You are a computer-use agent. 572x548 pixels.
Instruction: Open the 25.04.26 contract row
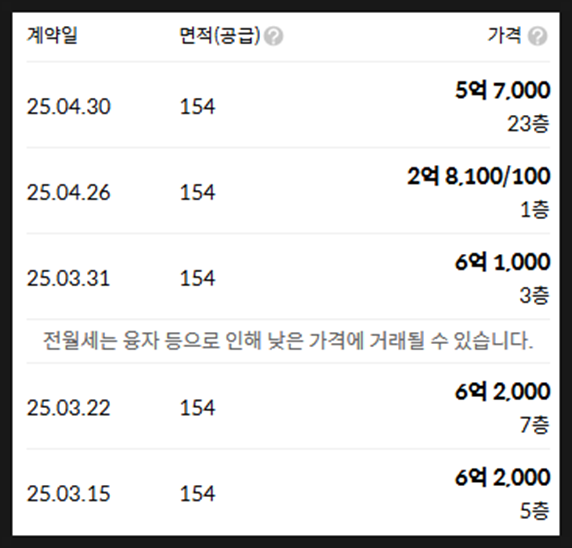point(288,191)
